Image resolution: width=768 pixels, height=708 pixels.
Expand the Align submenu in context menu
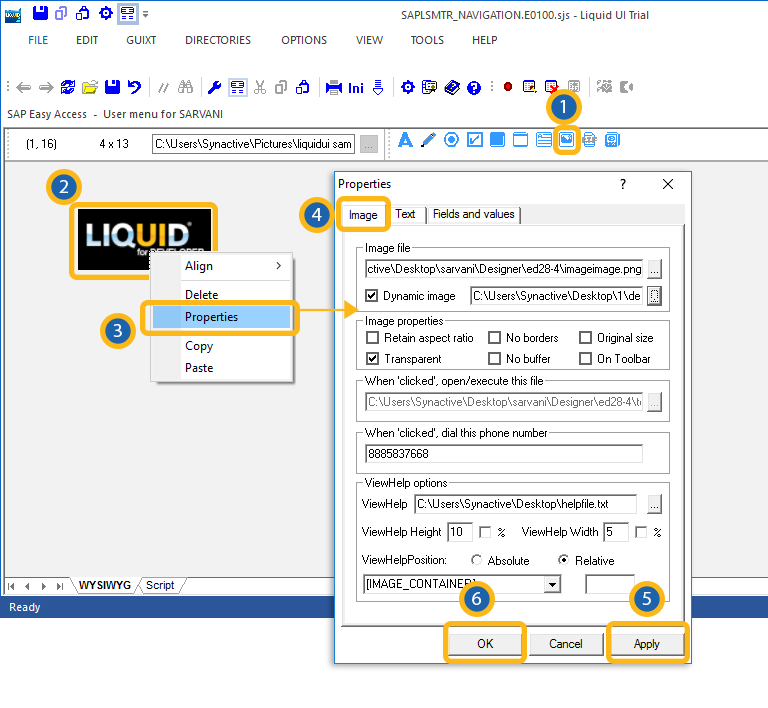233,266
